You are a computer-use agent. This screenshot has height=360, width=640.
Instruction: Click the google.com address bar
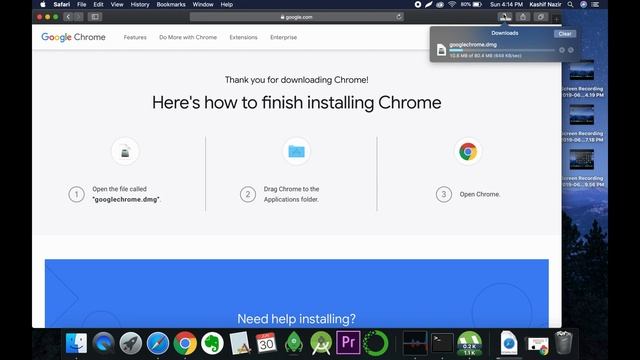click(x=297, y=17)
